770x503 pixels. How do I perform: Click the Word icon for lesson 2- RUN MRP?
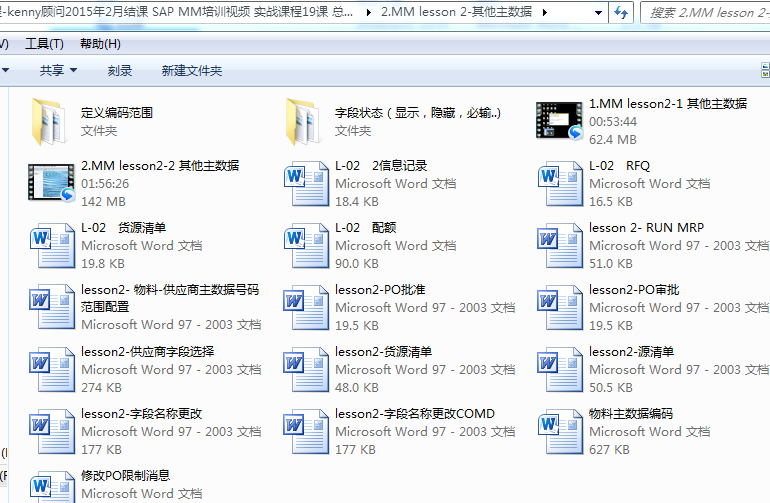click(560, 245)
